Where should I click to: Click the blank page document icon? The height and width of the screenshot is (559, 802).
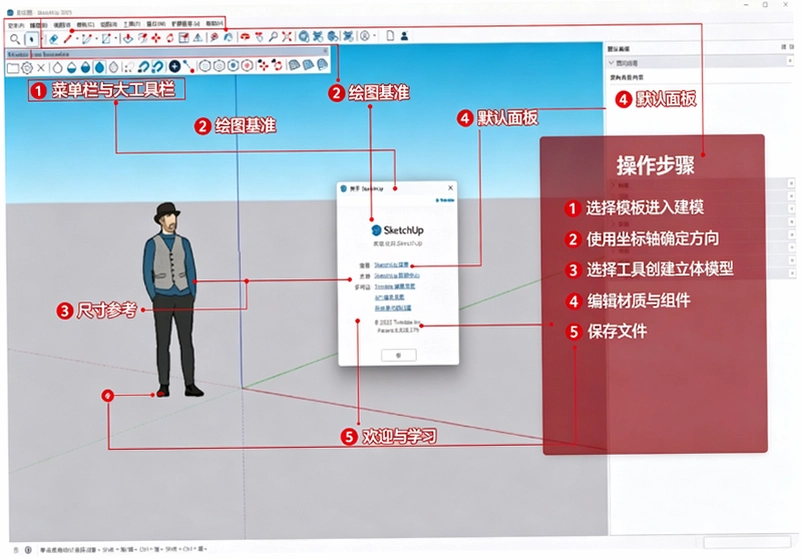(x=390, y=36)
